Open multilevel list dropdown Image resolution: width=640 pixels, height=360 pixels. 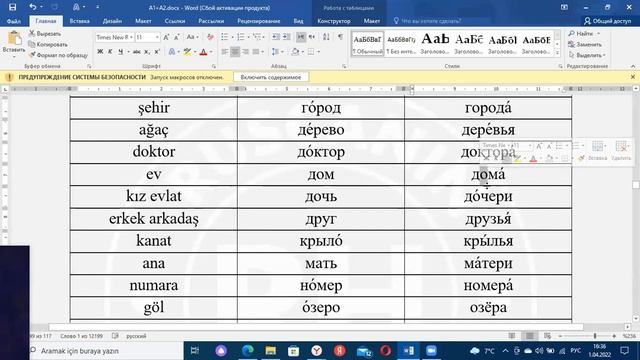tap(264, 37)
